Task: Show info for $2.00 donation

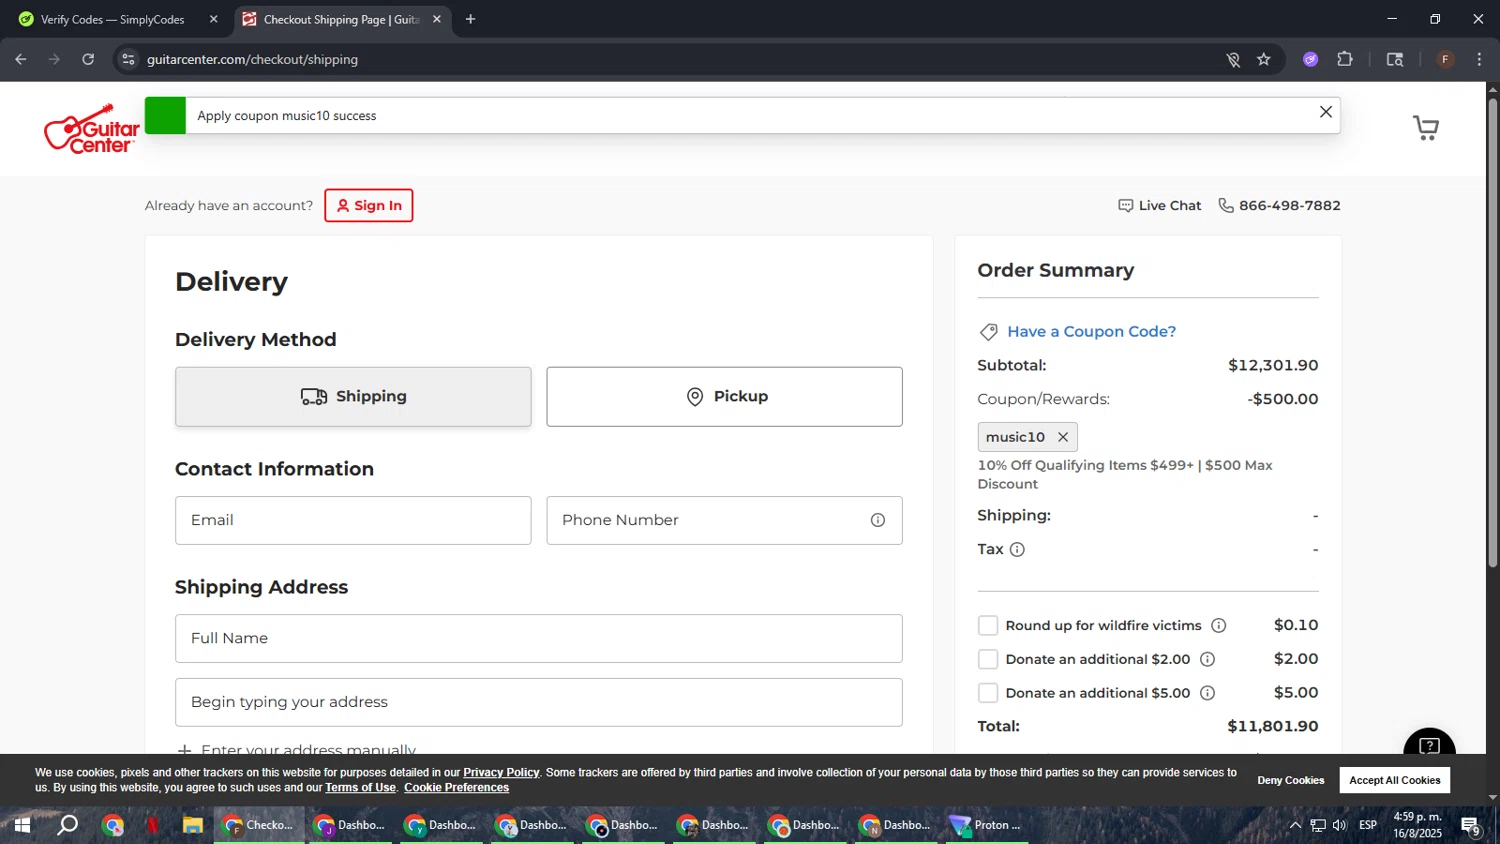Action: pyautogui.click(x=1207, y=660)
